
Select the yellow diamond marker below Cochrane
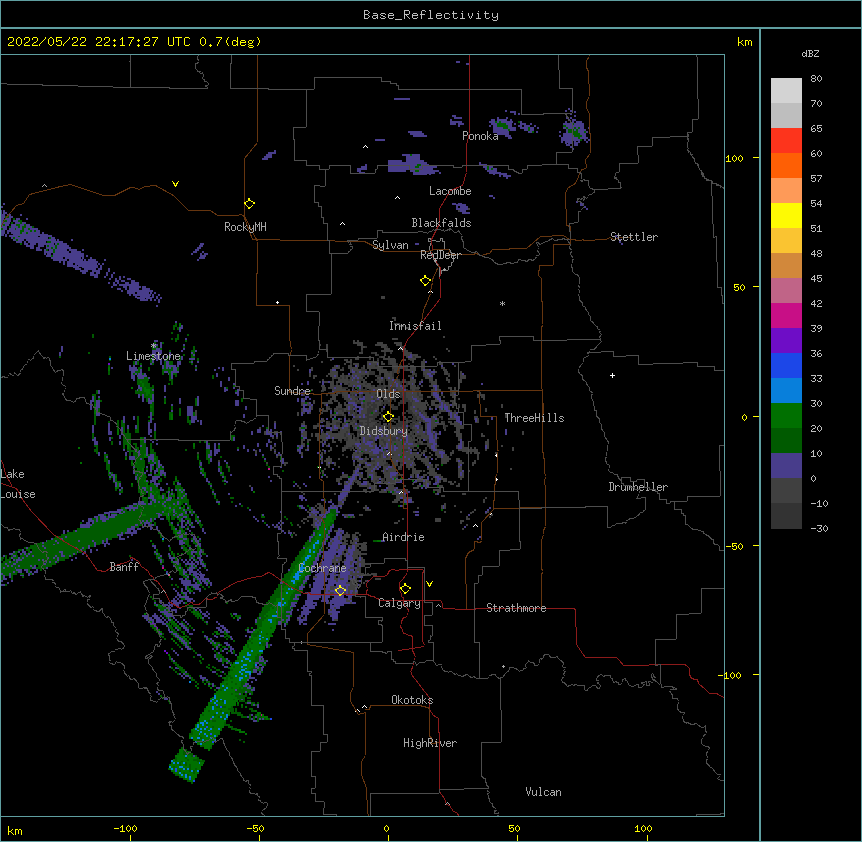click(340, 591)
